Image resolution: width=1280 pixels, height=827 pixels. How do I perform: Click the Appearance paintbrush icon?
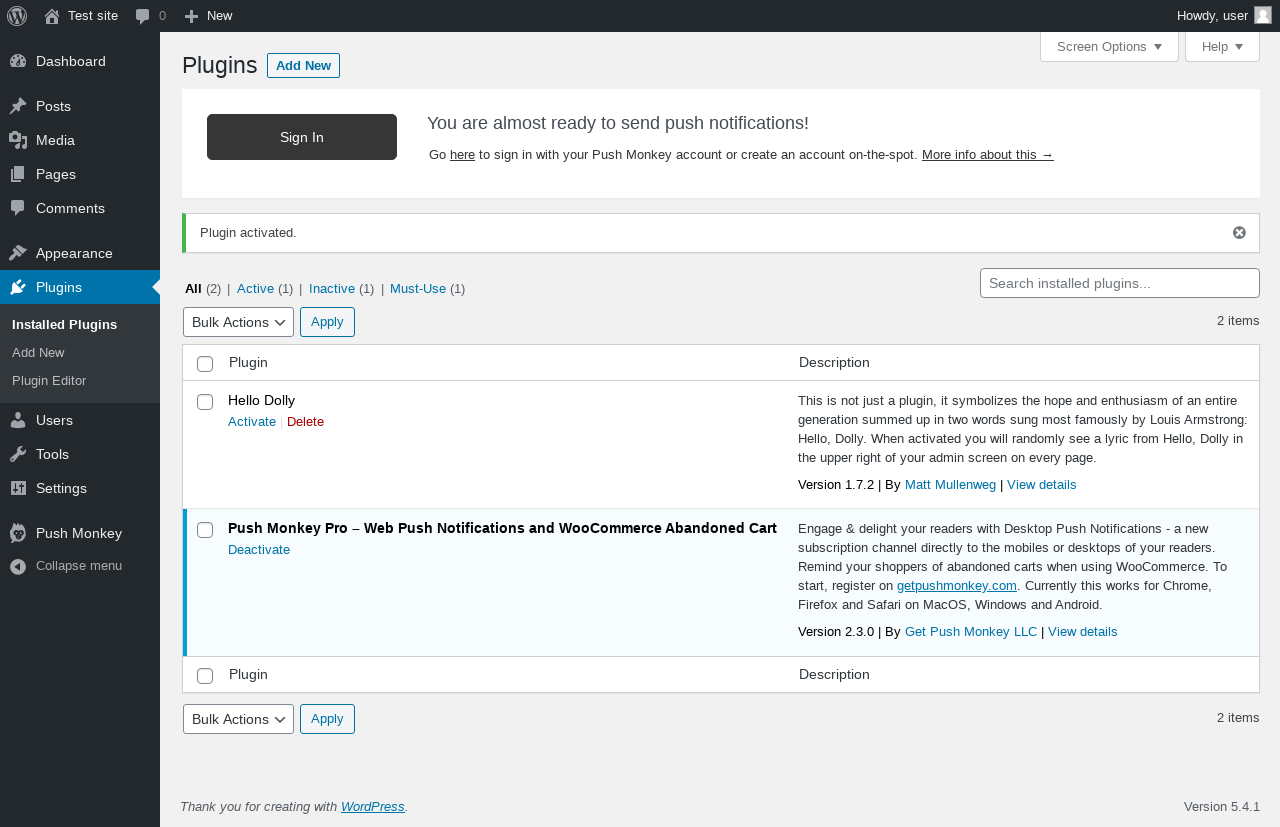point(18,253)
